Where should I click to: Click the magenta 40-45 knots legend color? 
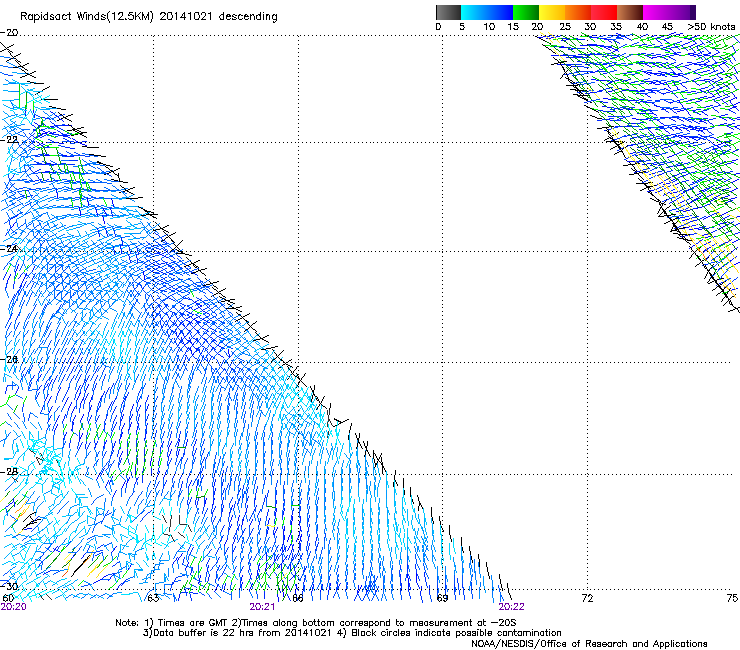tap(656, 12)
